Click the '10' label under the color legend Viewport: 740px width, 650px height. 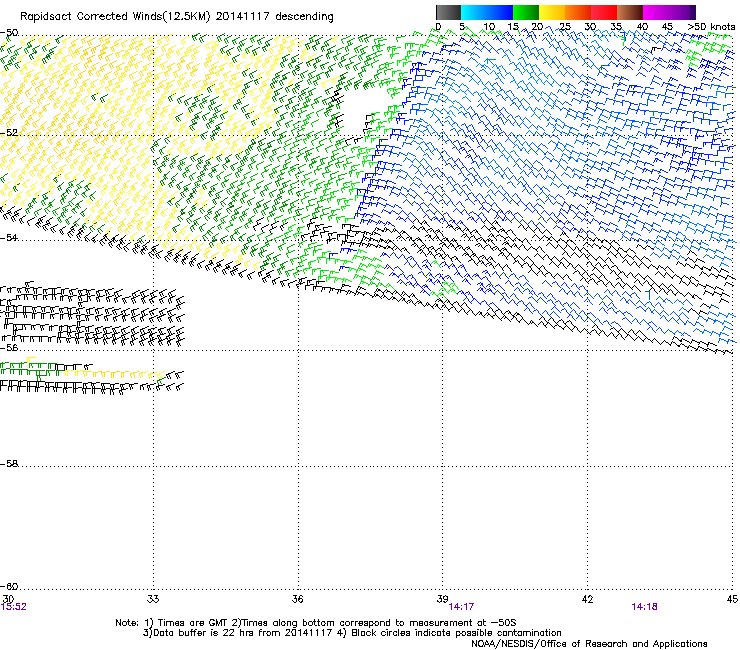[489, 27]
